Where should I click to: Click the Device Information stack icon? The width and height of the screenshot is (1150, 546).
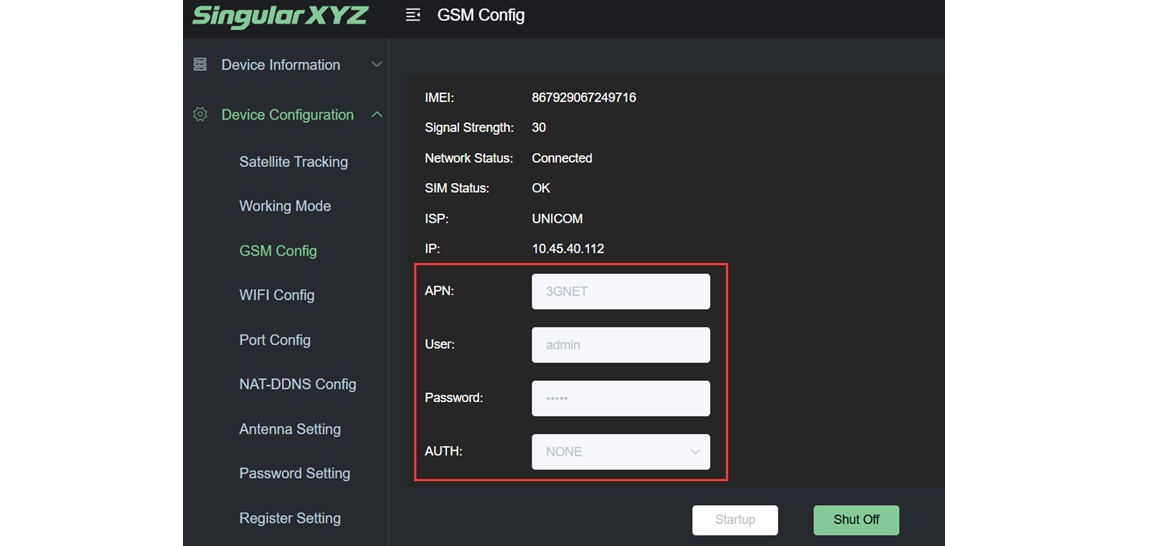pos(200,65)
